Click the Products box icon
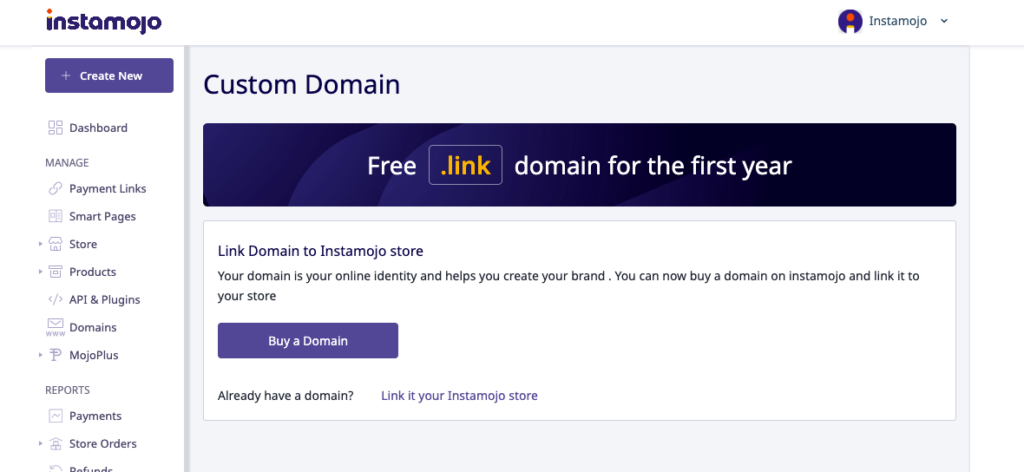1024x472 pixels. tap(55, 272)
